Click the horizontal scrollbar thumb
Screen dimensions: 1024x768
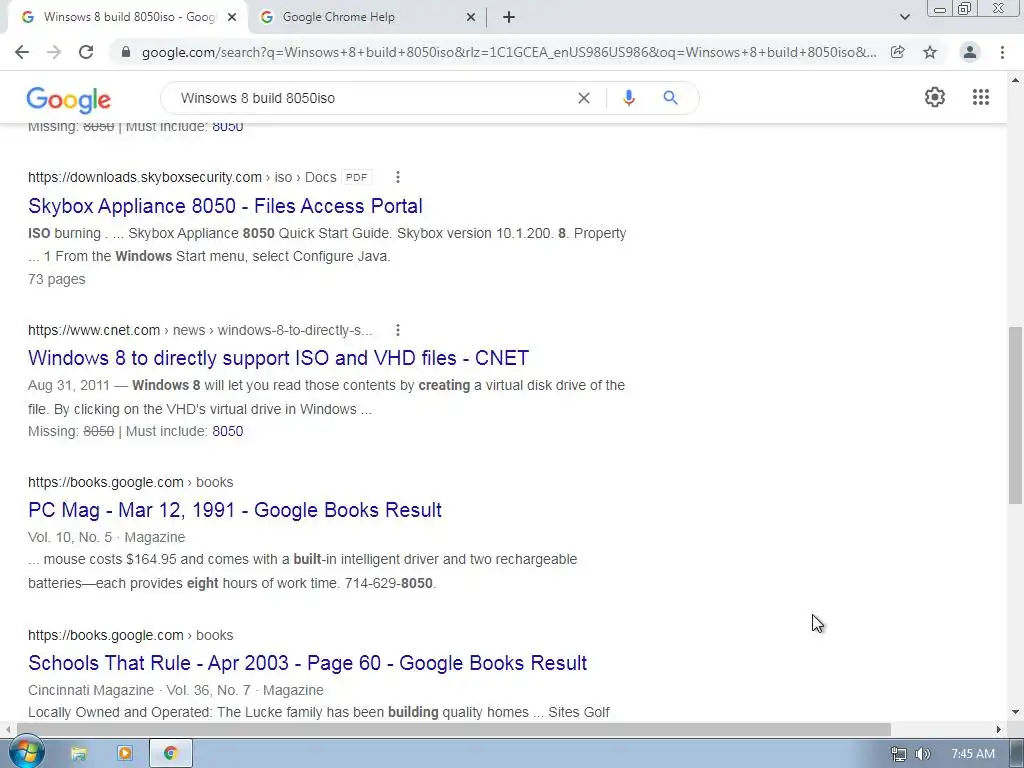(x=454, y=729)
